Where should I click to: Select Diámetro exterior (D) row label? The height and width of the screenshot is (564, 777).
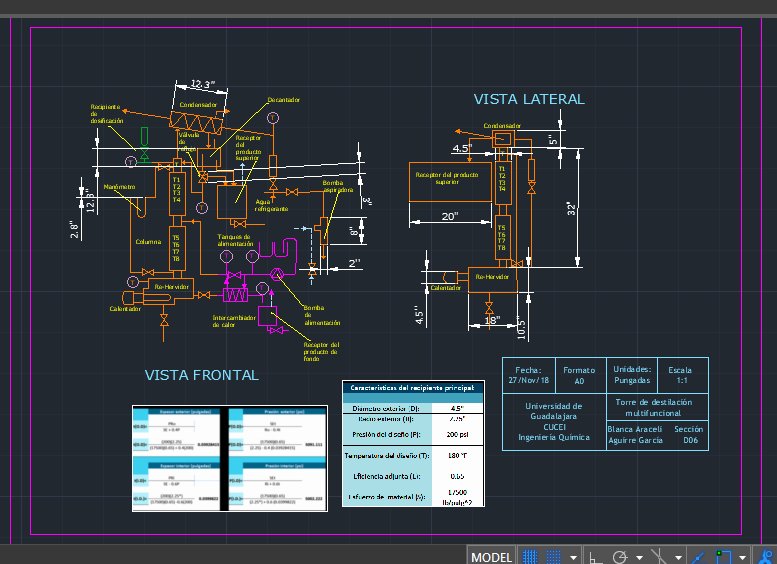point(386,409)
